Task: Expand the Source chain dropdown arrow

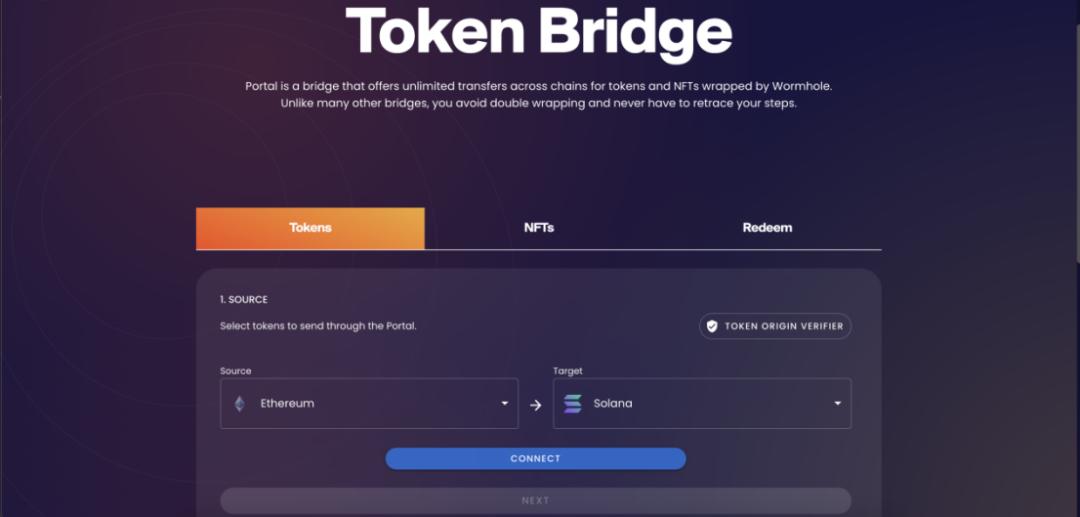Action: 504,404
